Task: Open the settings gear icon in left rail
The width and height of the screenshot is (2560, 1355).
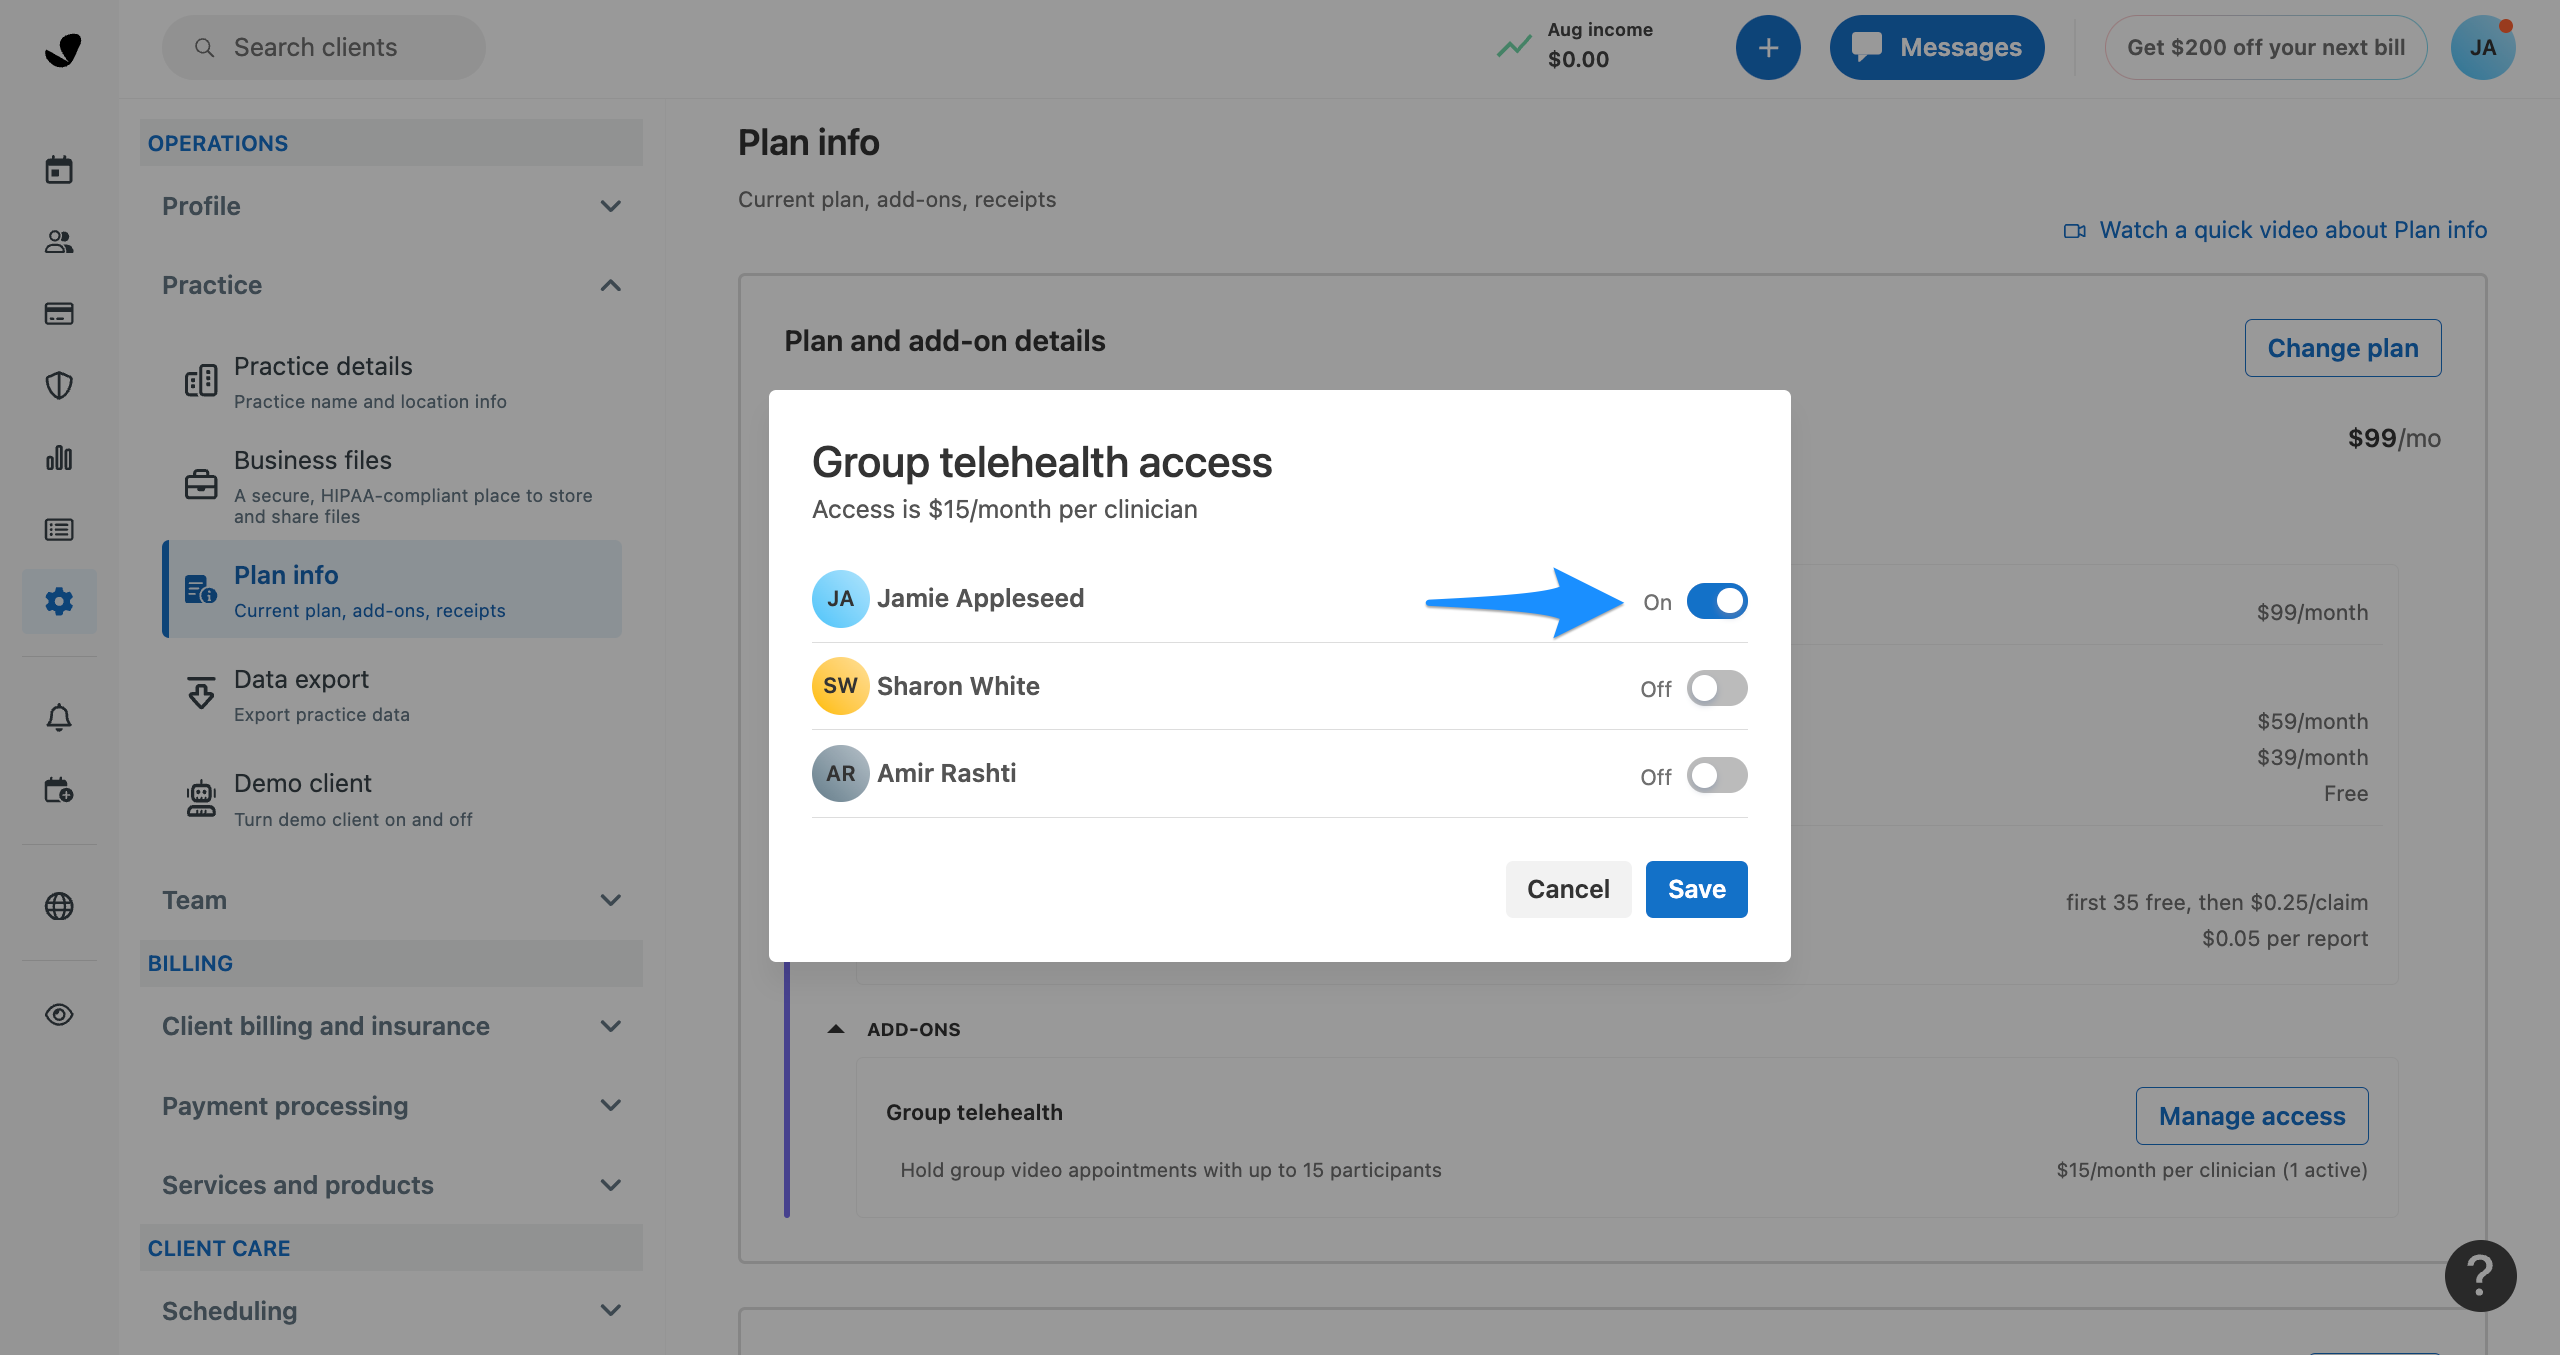Action: (59, 601)
